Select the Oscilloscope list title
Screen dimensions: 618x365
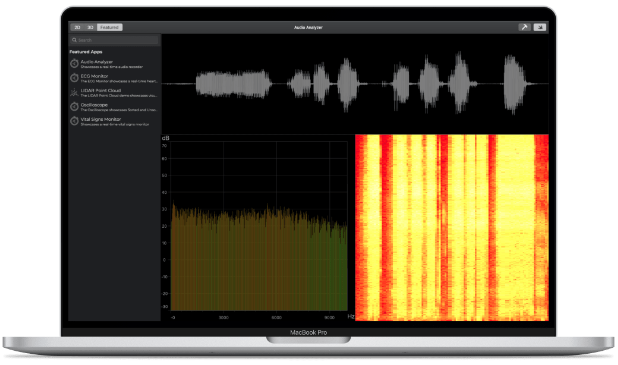[x=94, y=104]
